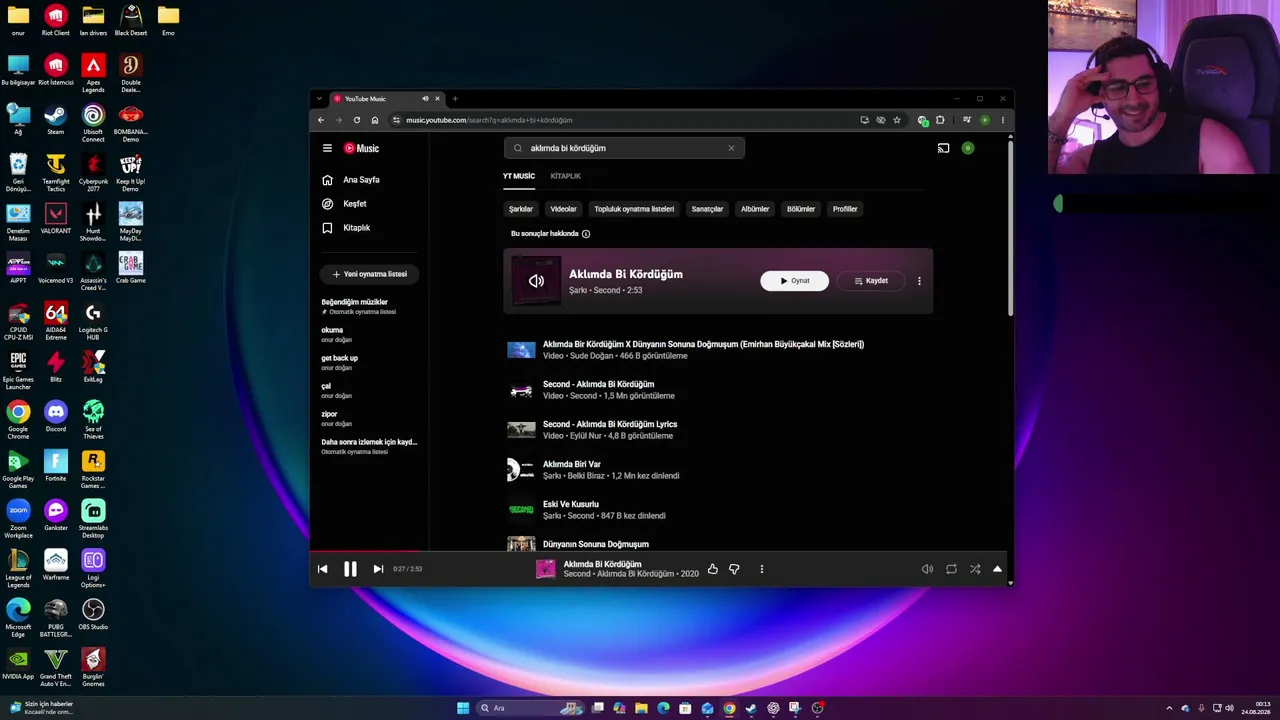Open the zipor playlist
This screenshot has height=720, width=1280.
(336, 418)
